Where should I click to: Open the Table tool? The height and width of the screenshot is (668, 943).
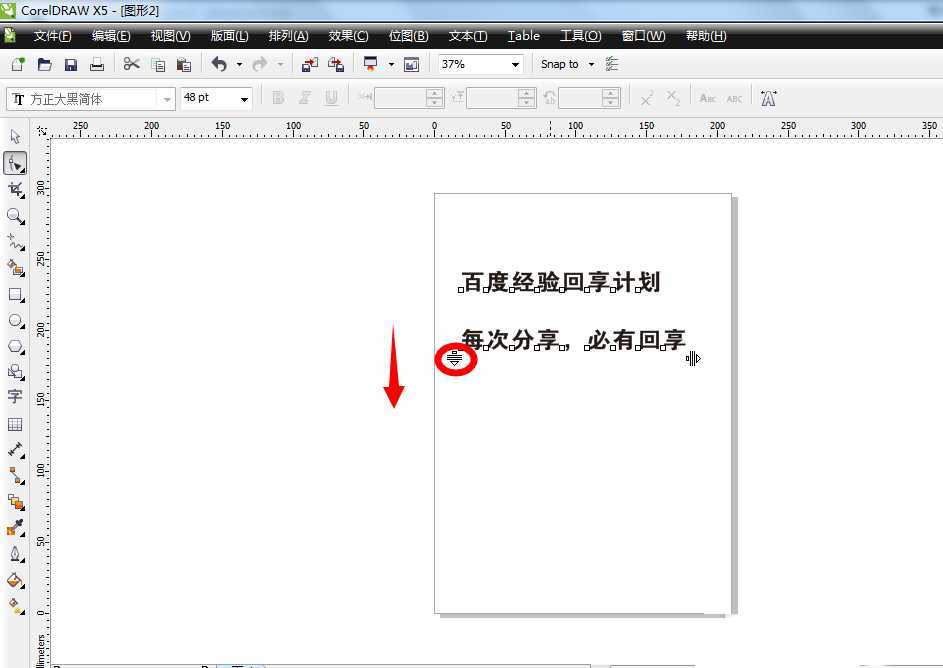(x=14, y=422)
